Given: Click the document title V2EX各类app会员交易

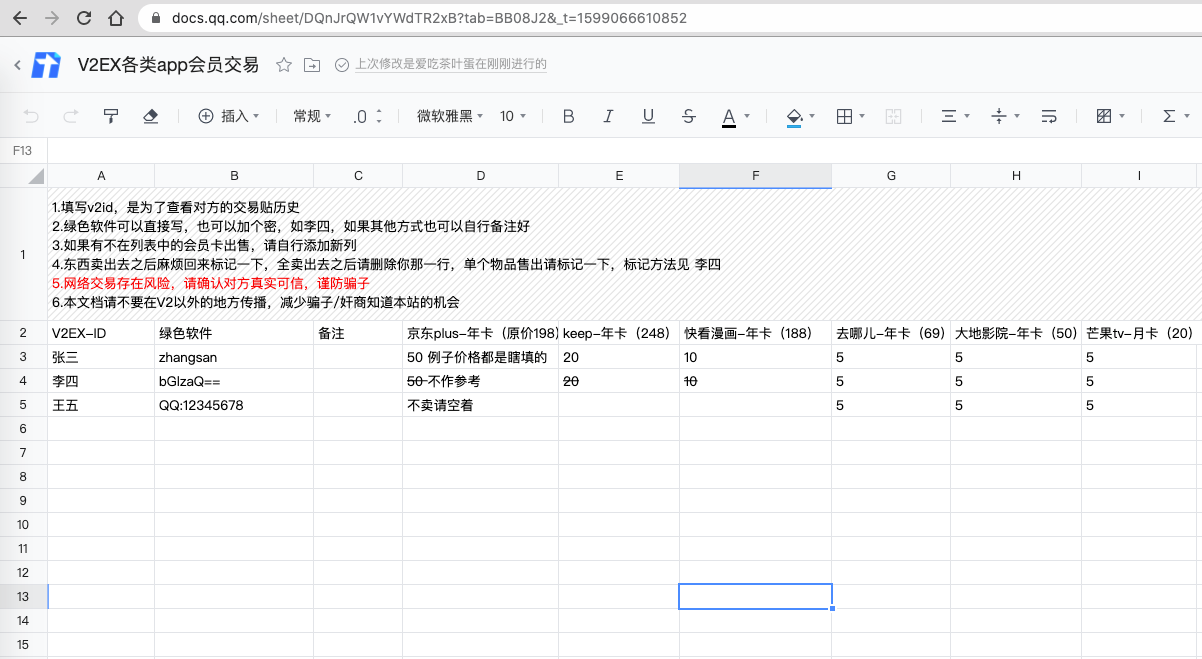Looking at the screenshot, I should click(x=169, y=65).
